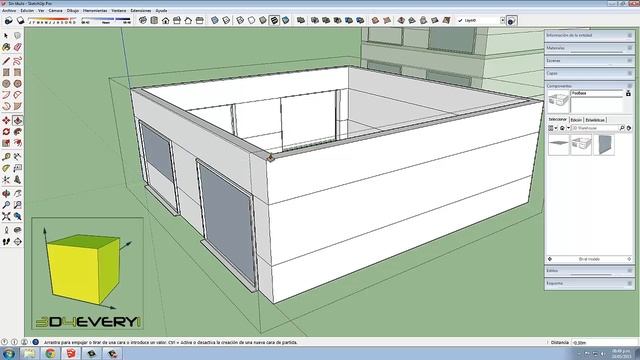Select the Freehand drawing tool
The image size is (640, 360).
pyautogui.click(x=18, y=61)
